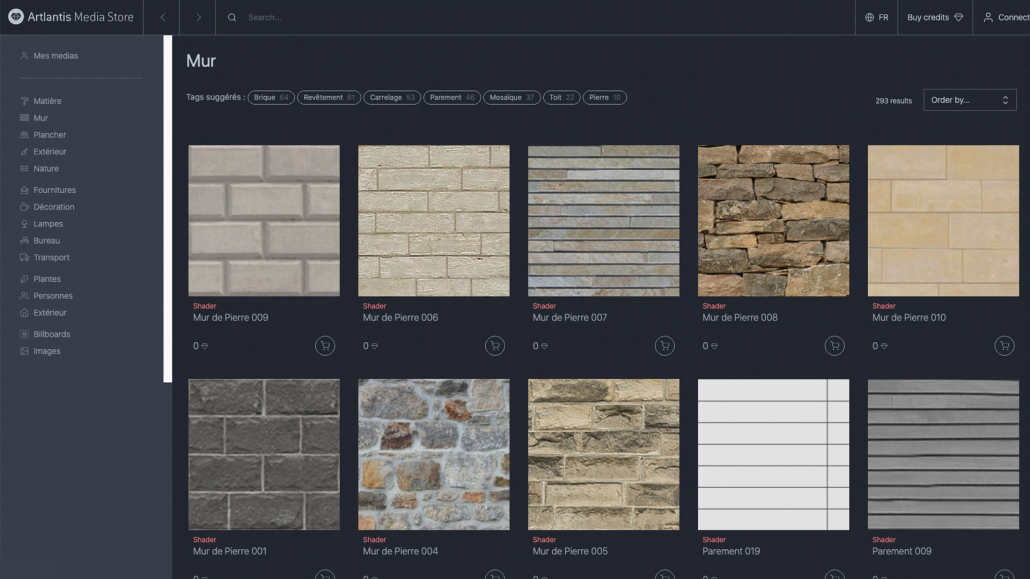
Task: Click the Images icon at sidebar bottom
Action: point(22,351)
